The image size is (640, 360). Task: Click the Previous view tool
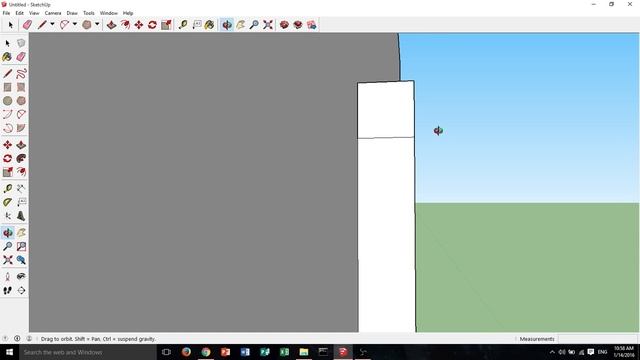click(21, 260)
